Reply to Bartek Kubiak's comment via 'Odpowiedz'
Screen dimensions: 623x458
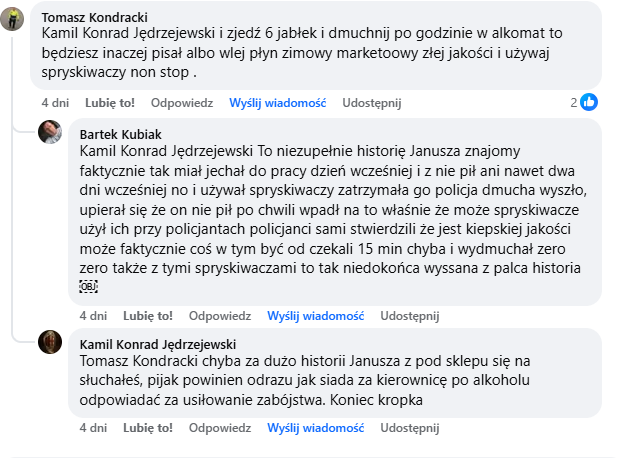[x=220, y=315]
